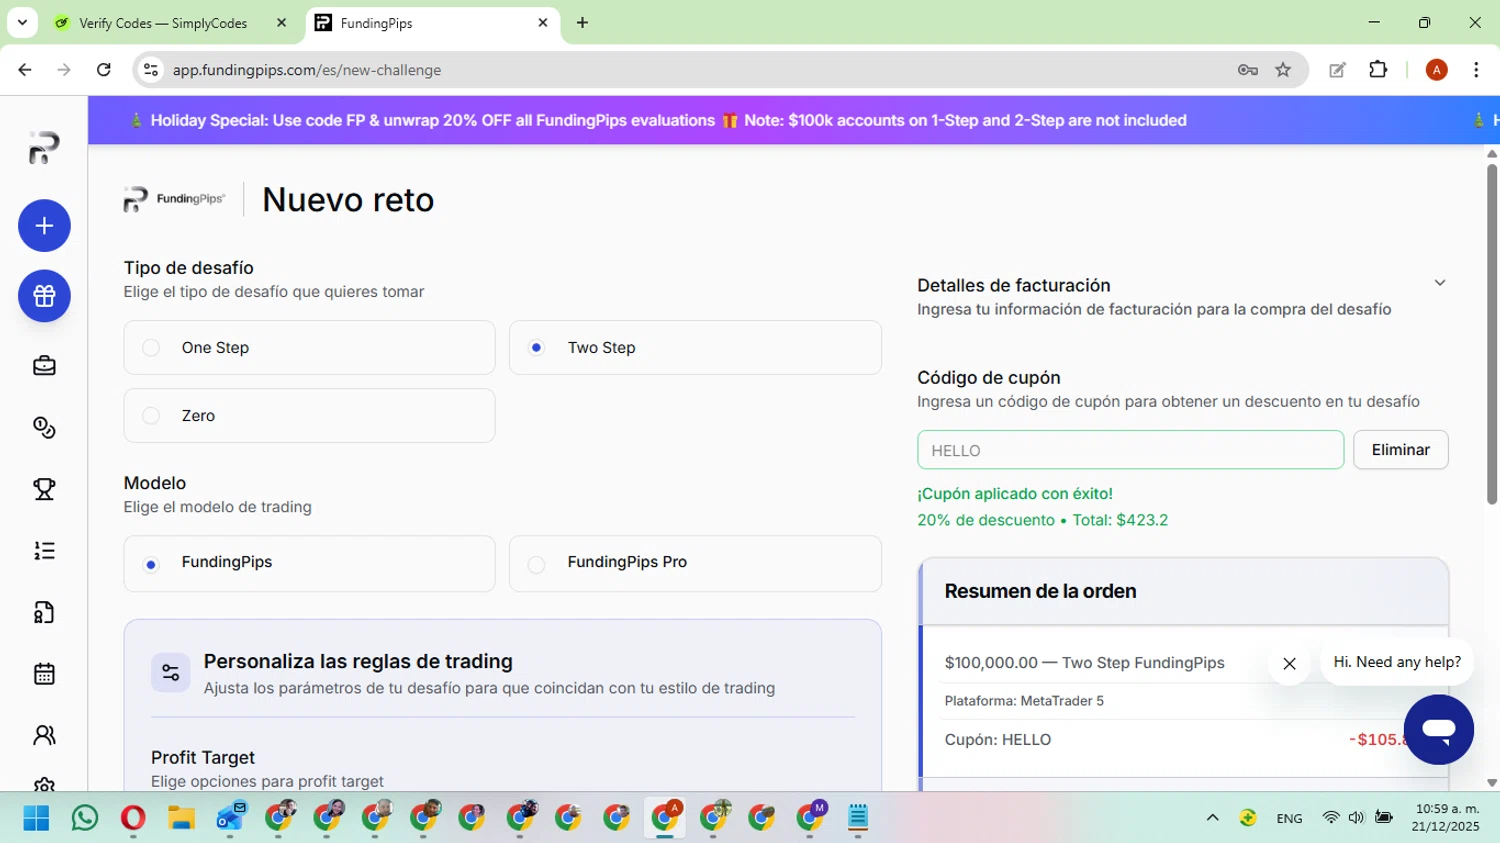The image size is (1500, 843).
Task: Close the FundingPips browser tab
Action: pyautogui.click(x=543, y=23)
